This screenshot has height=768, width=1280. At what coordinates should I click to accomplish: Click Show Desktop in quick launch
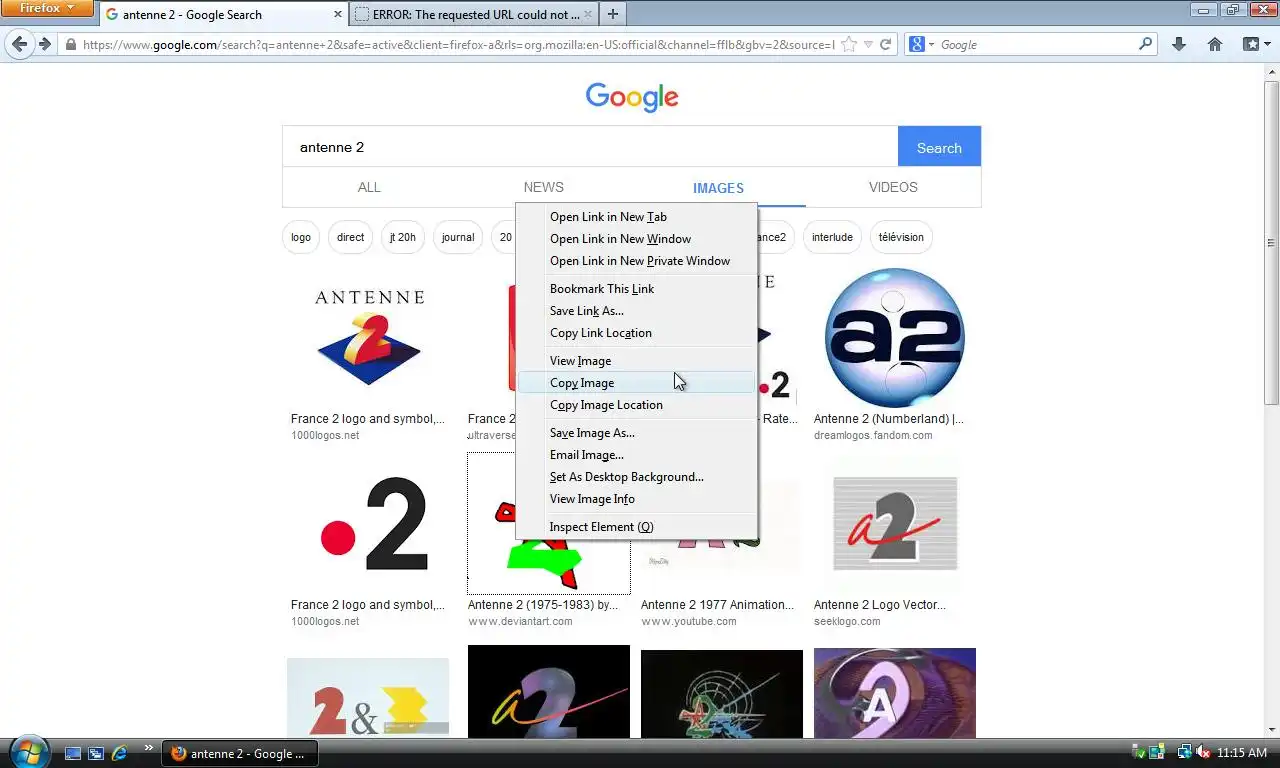[72, 753]
